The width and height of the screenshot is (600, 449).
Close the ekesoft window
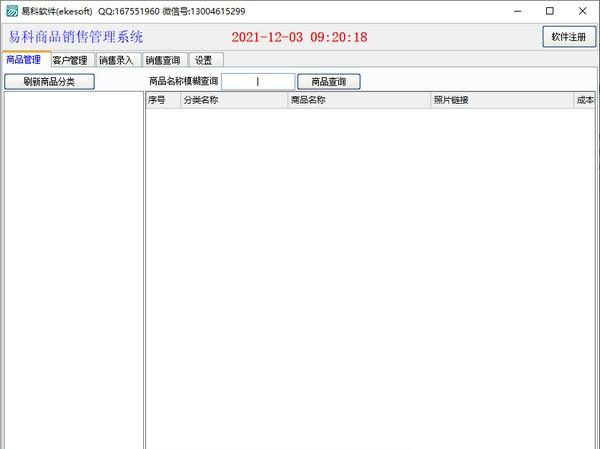pos(582,11)
